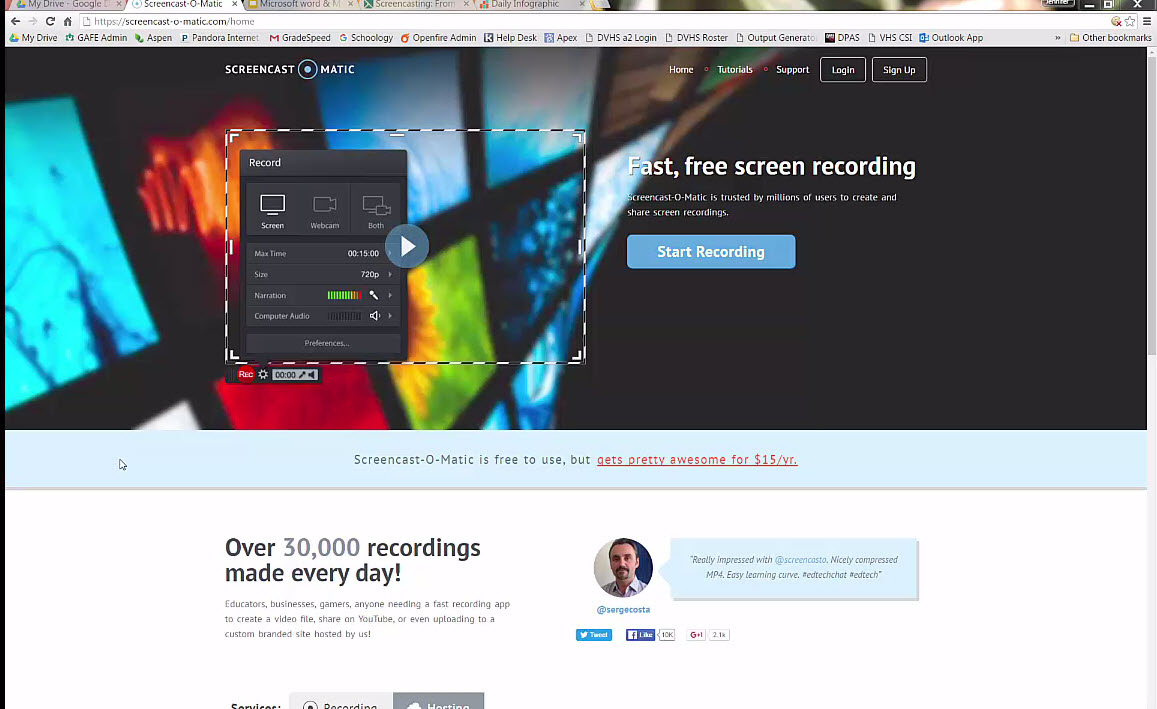Open the My Drive bookmark

33,38
